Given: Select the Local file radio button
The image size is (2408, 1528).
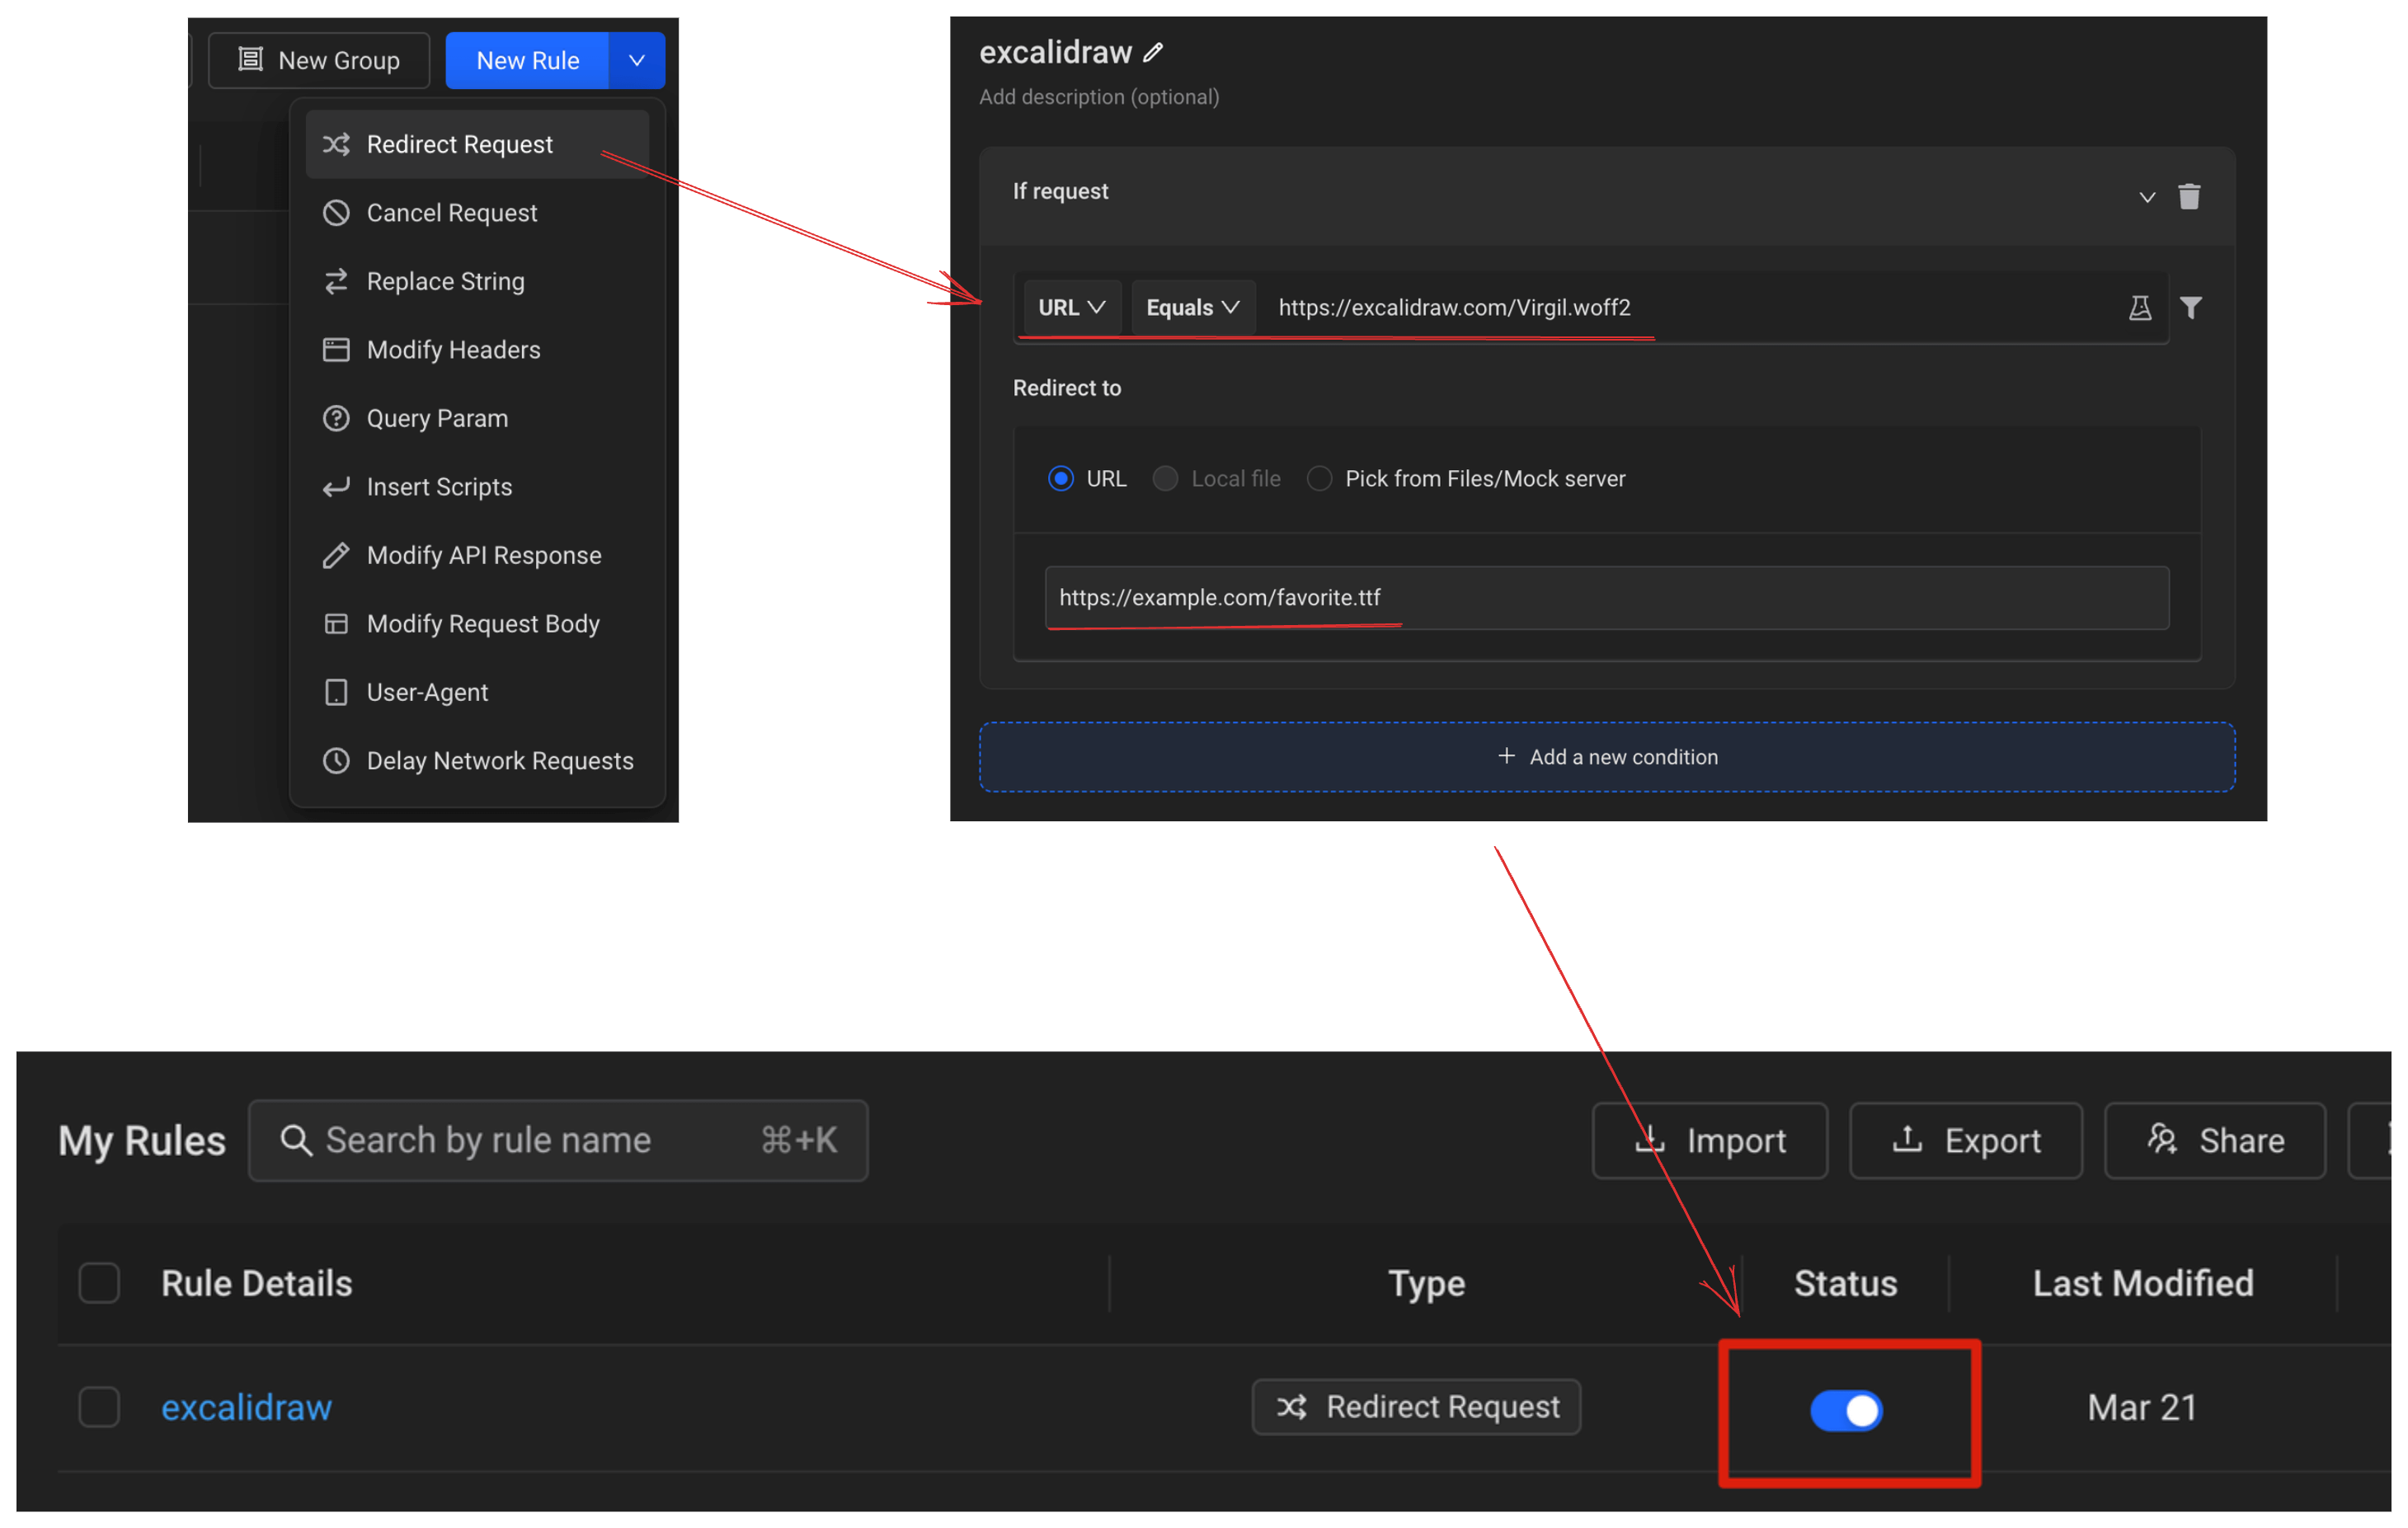Looking at the screenshot, I should point(1165,479).
